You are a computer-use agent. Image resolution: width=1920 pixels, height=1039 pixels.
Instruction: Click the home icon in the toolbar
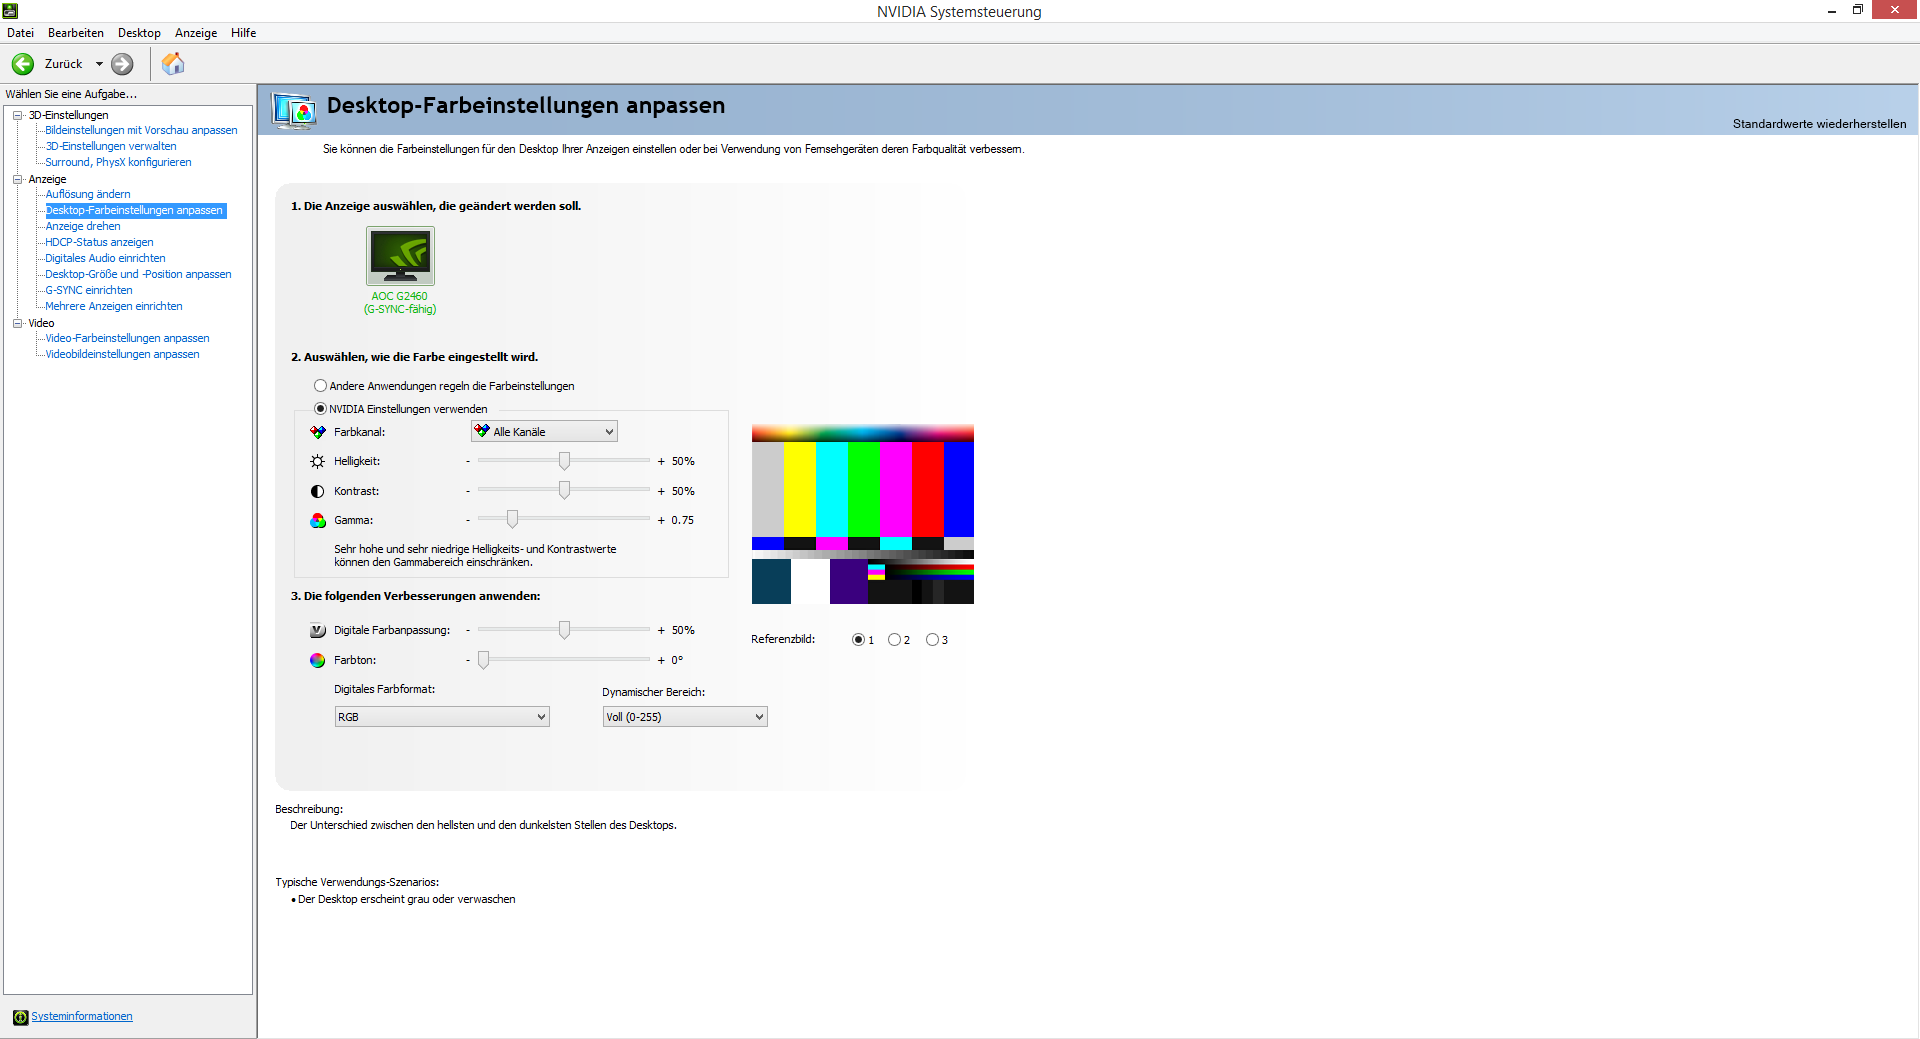pos(173,64)
